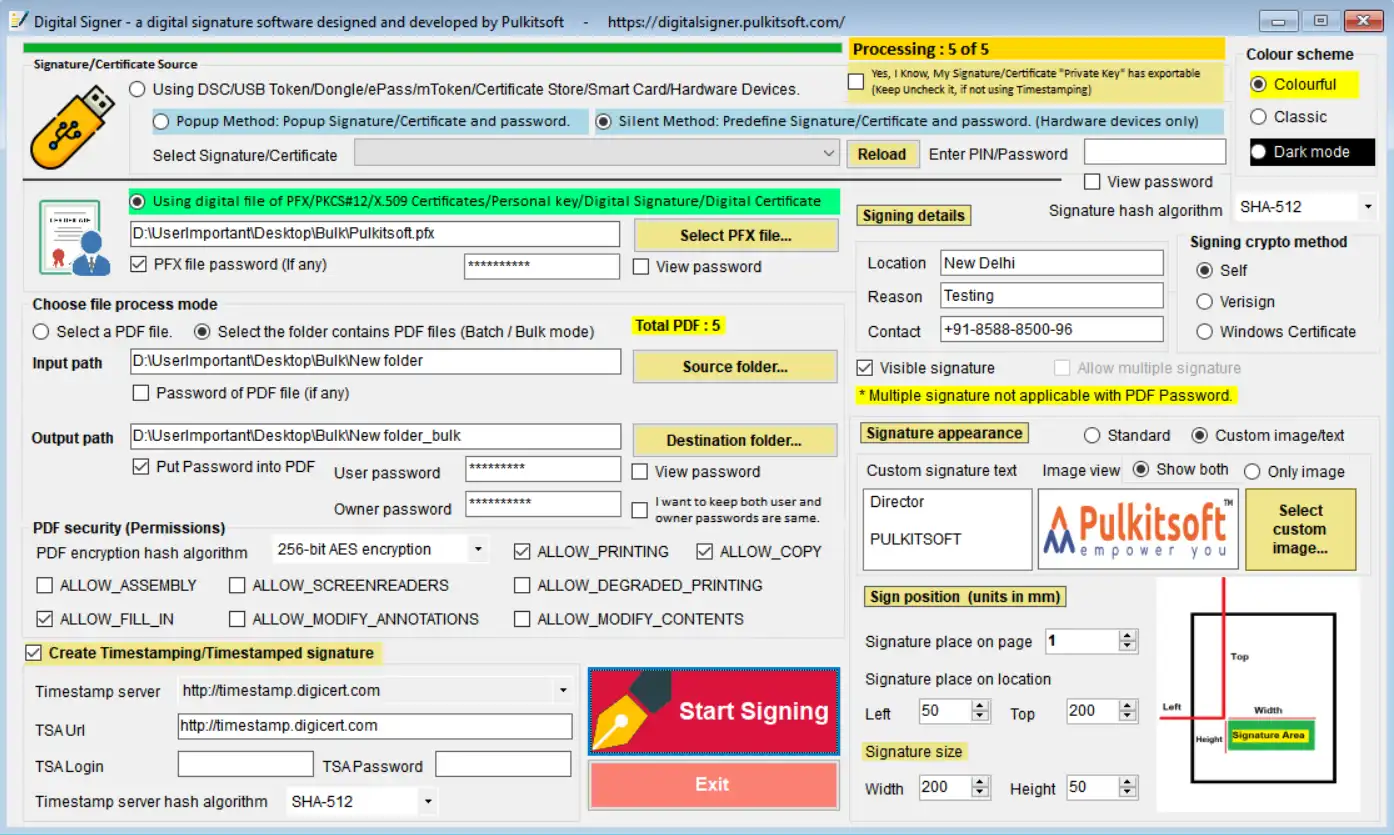Click the Enter PIN/Password field
This screenshot has height=835, width=1394.
(x=1155, y=152)
